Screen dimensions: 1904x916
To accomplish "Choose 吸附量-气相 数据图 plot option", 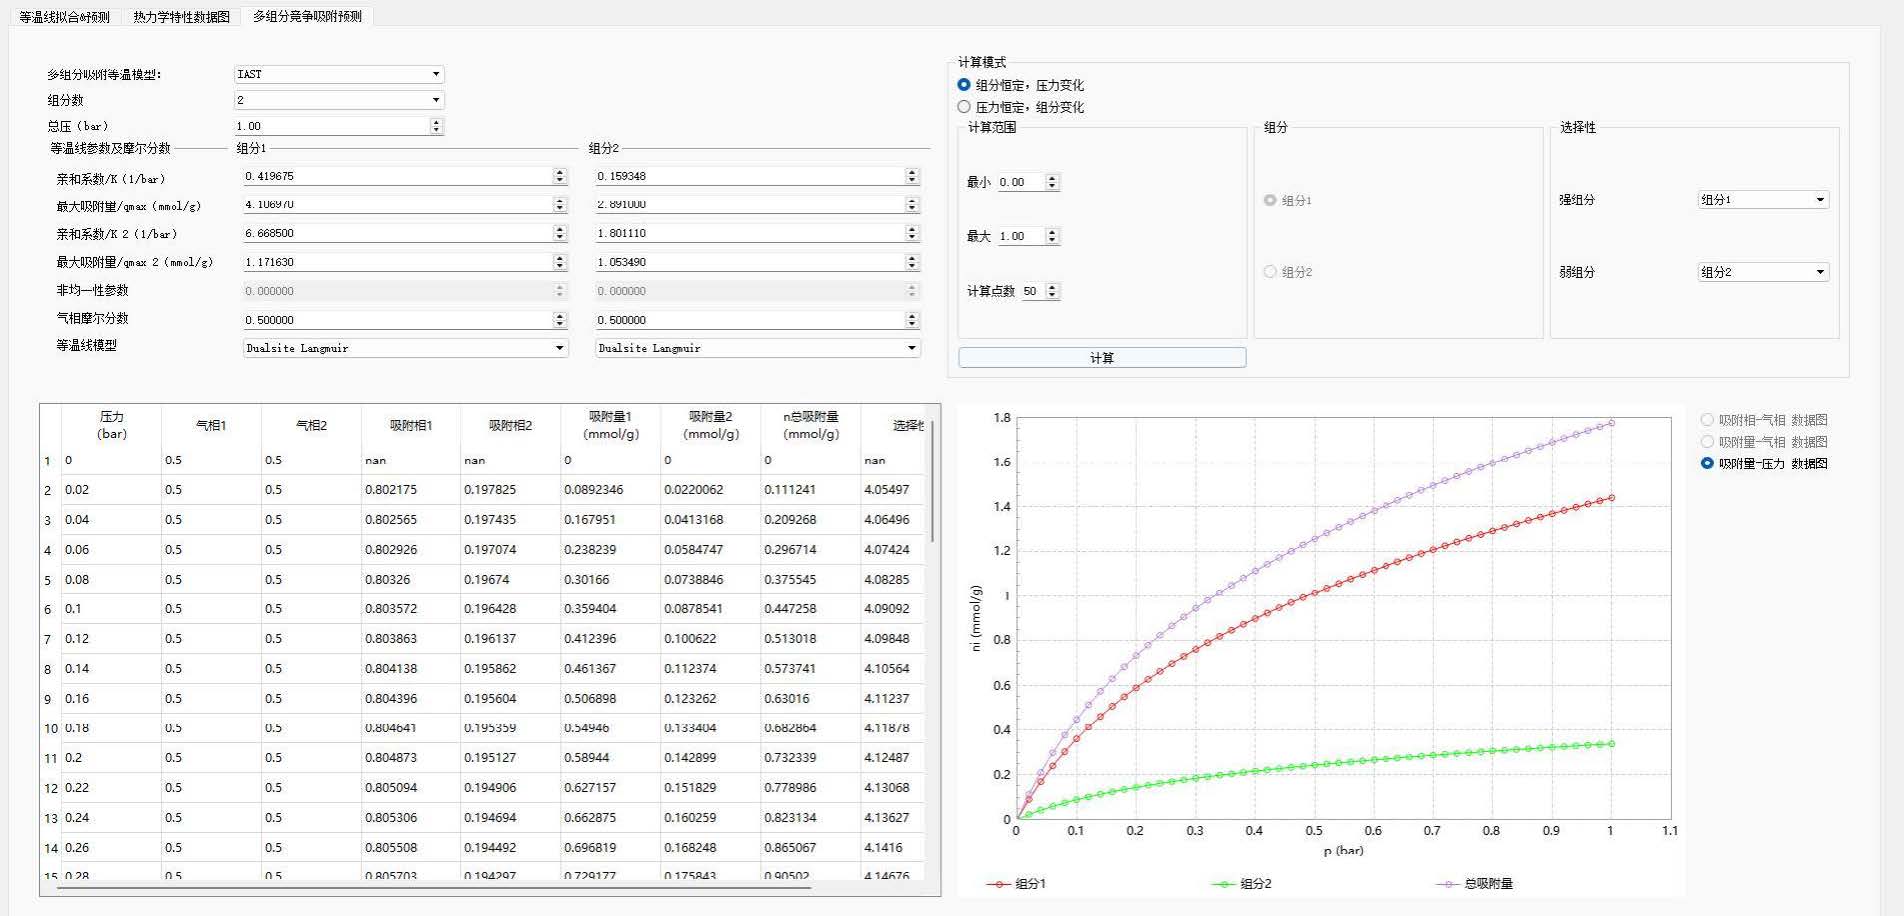I will [x=1707, y=442].
